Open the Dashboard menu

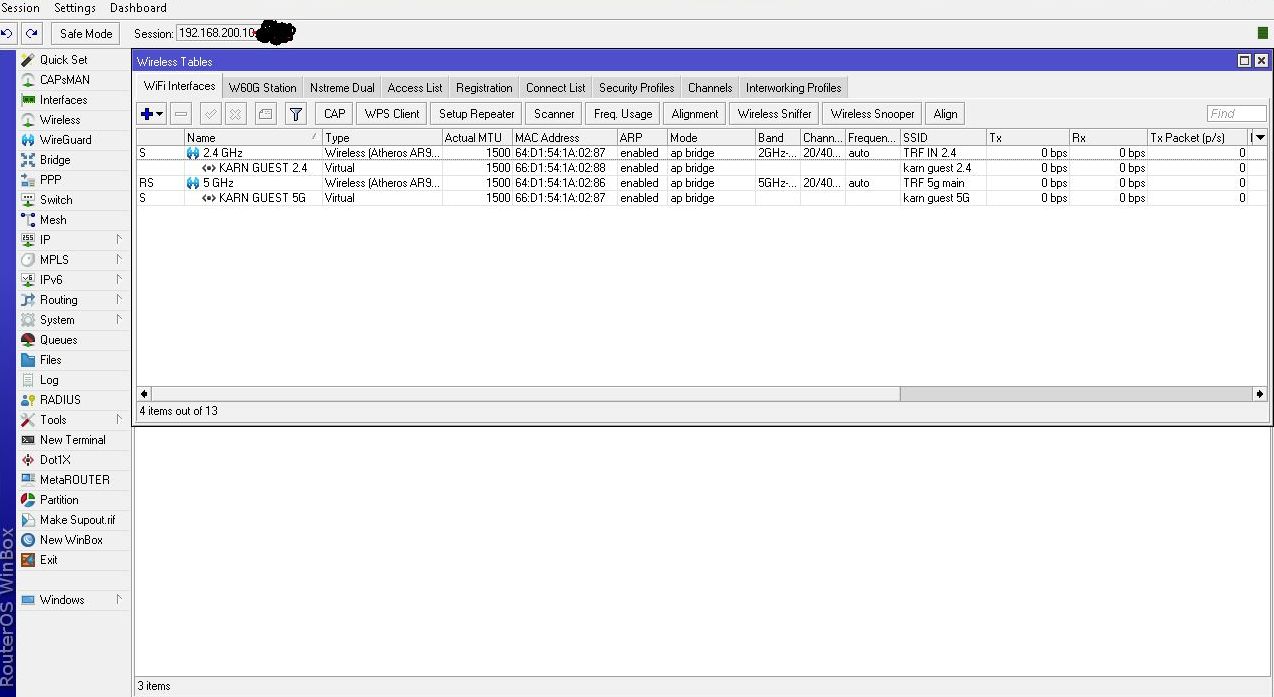(138, 8)
